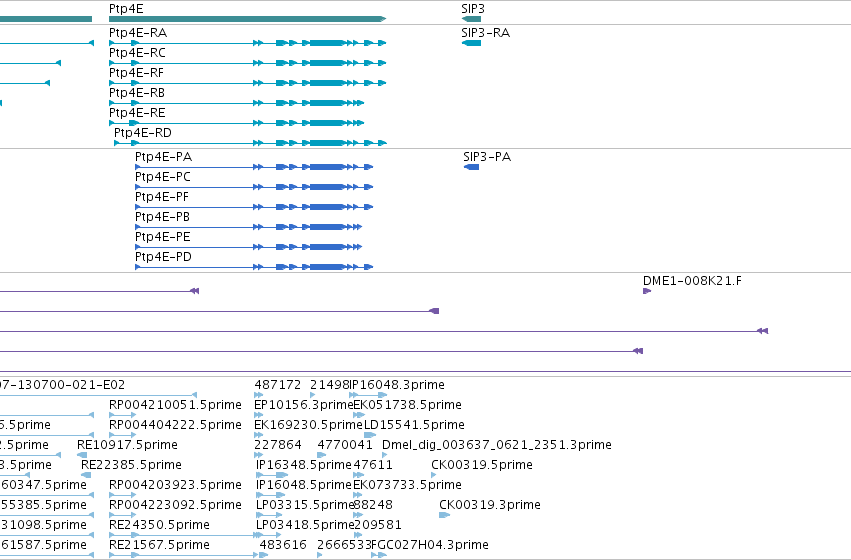Open the FGC027H04.3prime EST label
The height and width of the screenshot is (560, 851).
(x=430, y=545)
